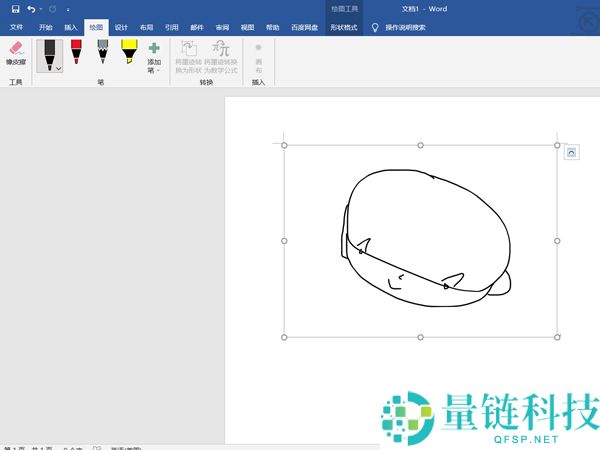Switch to the 设计 (Design) tab

[121, 28]
